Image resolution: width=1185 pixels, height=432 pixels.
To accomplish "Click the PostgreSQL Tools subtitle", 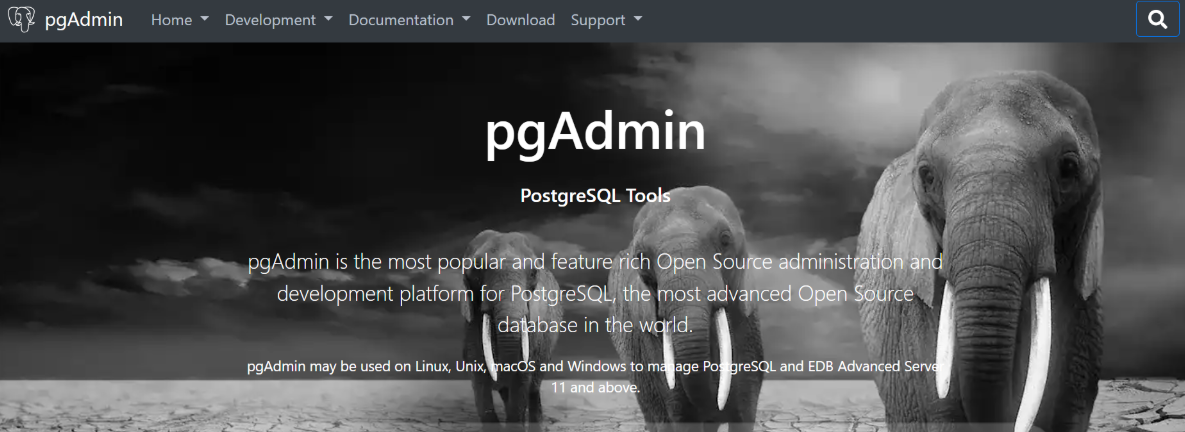I will [x=596, y=196].
